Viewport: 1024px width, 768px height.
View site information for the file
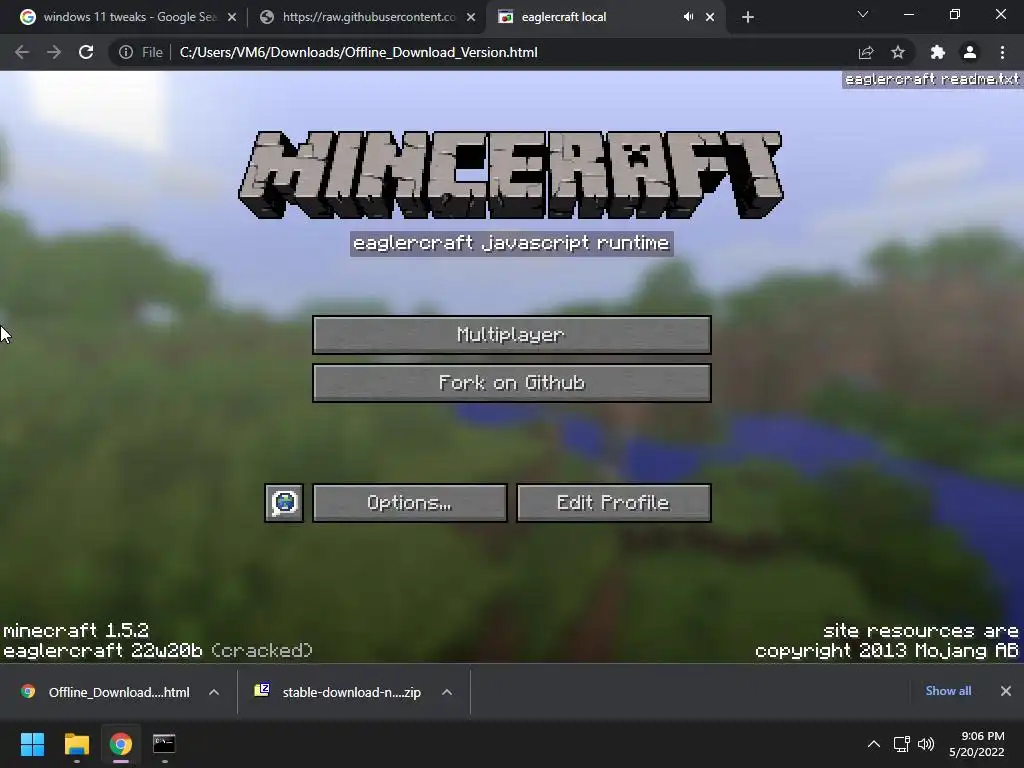click(x=140, y=52)
